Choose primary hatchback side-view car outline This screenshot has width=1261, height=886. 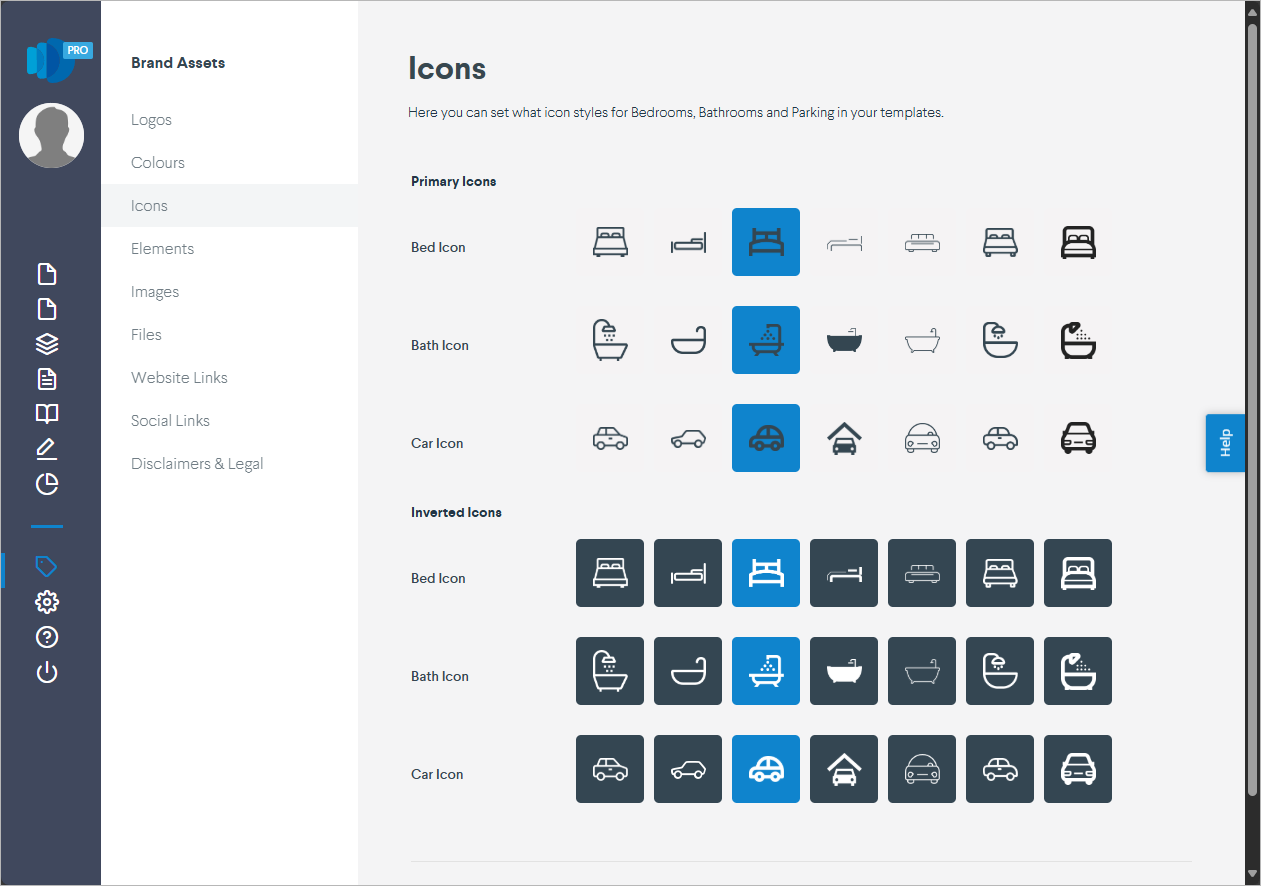click(688, 438)
